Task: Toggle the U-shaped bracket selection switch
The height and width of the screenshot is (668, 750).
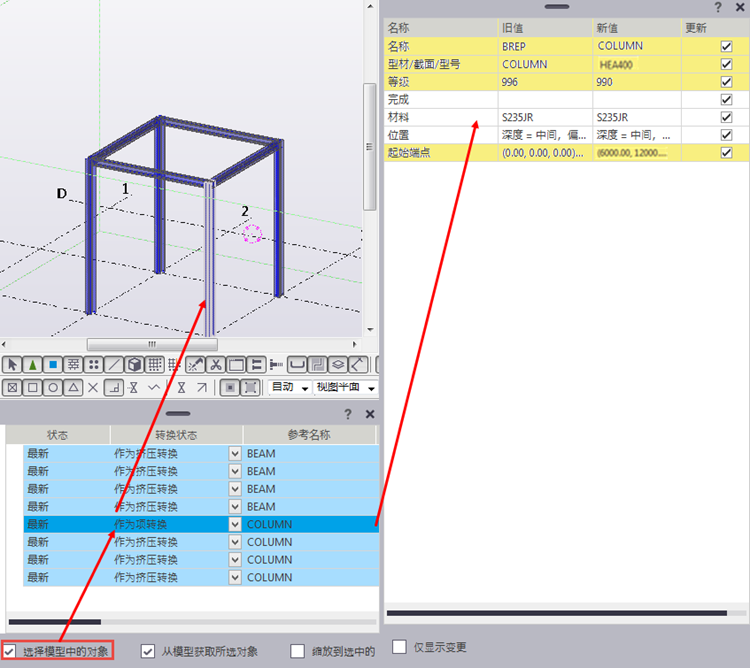Action: [297, 365]
